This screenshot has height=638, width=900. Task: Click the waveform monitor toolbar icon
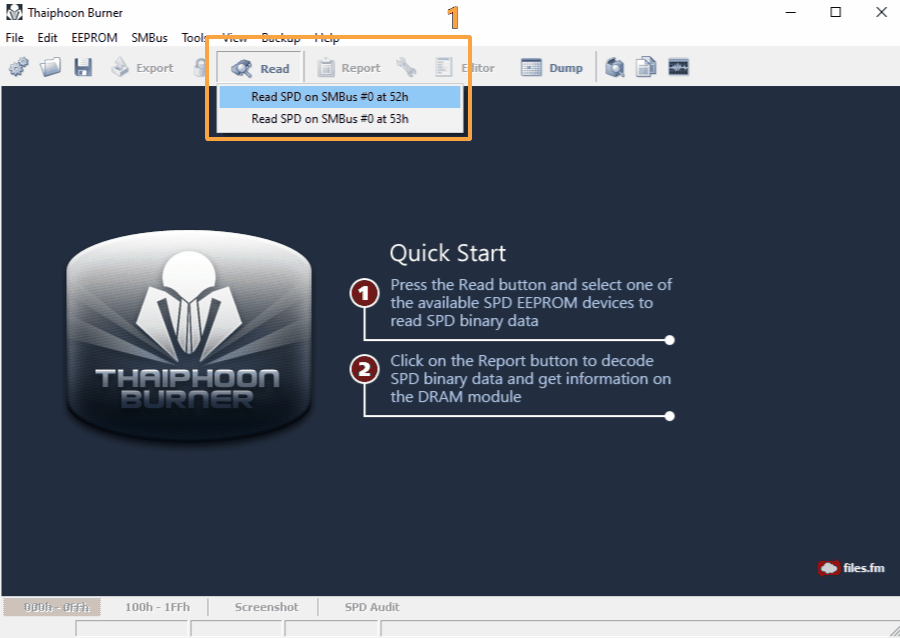[678, 68]
